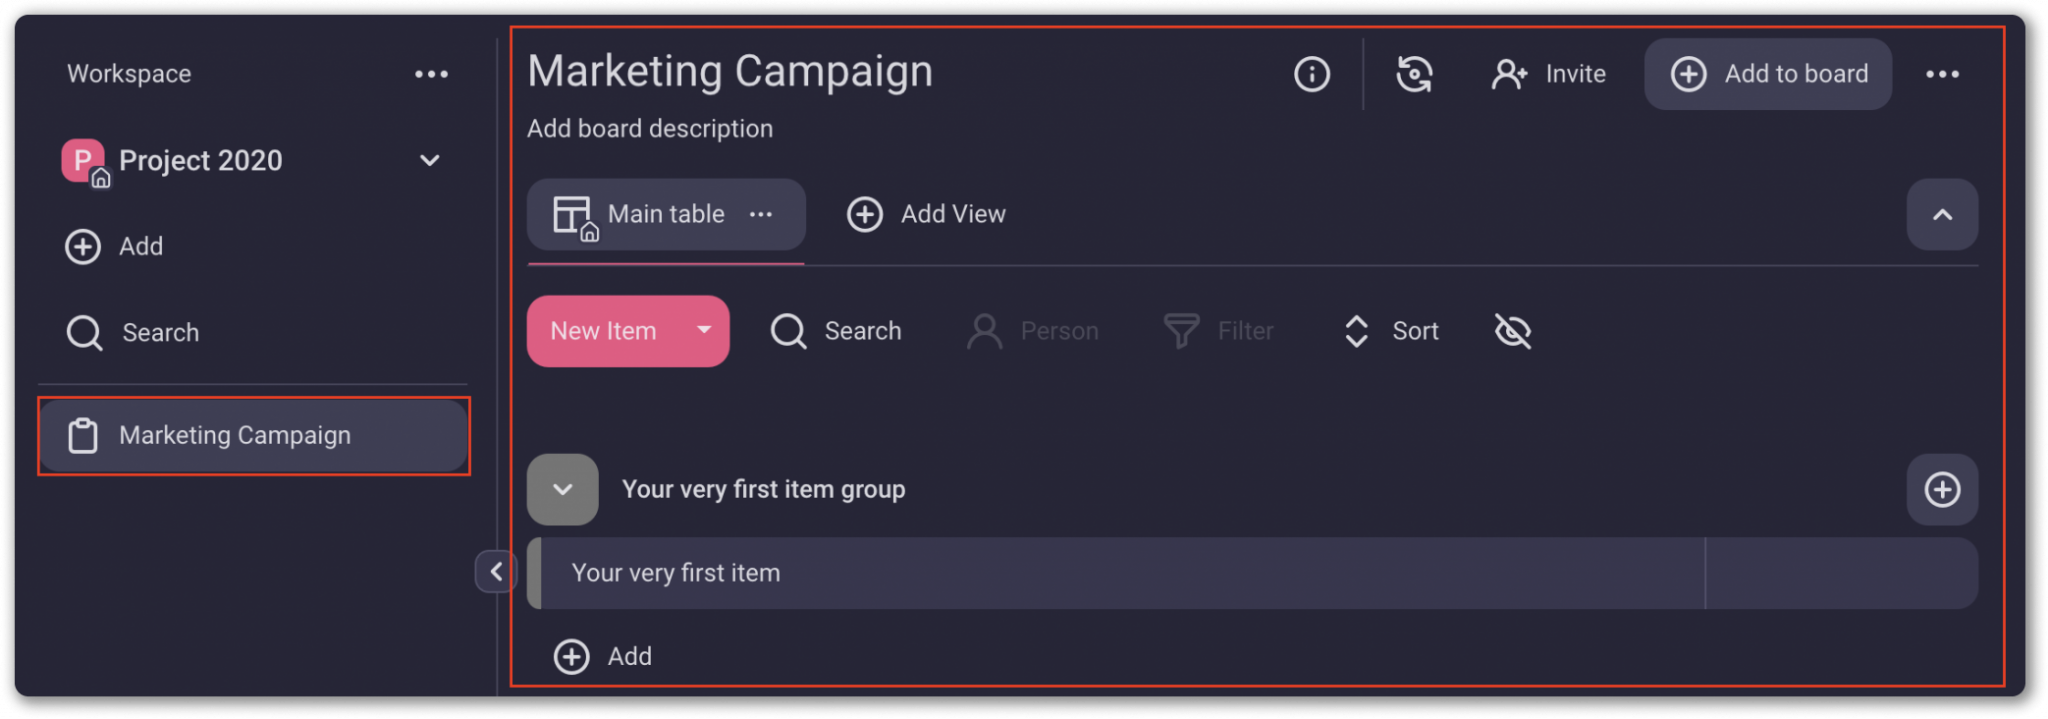This screenshot has height=719, width=2048.
Task: Toggle hidden columns with the eye icon
Action: (x=1512, y=331)
